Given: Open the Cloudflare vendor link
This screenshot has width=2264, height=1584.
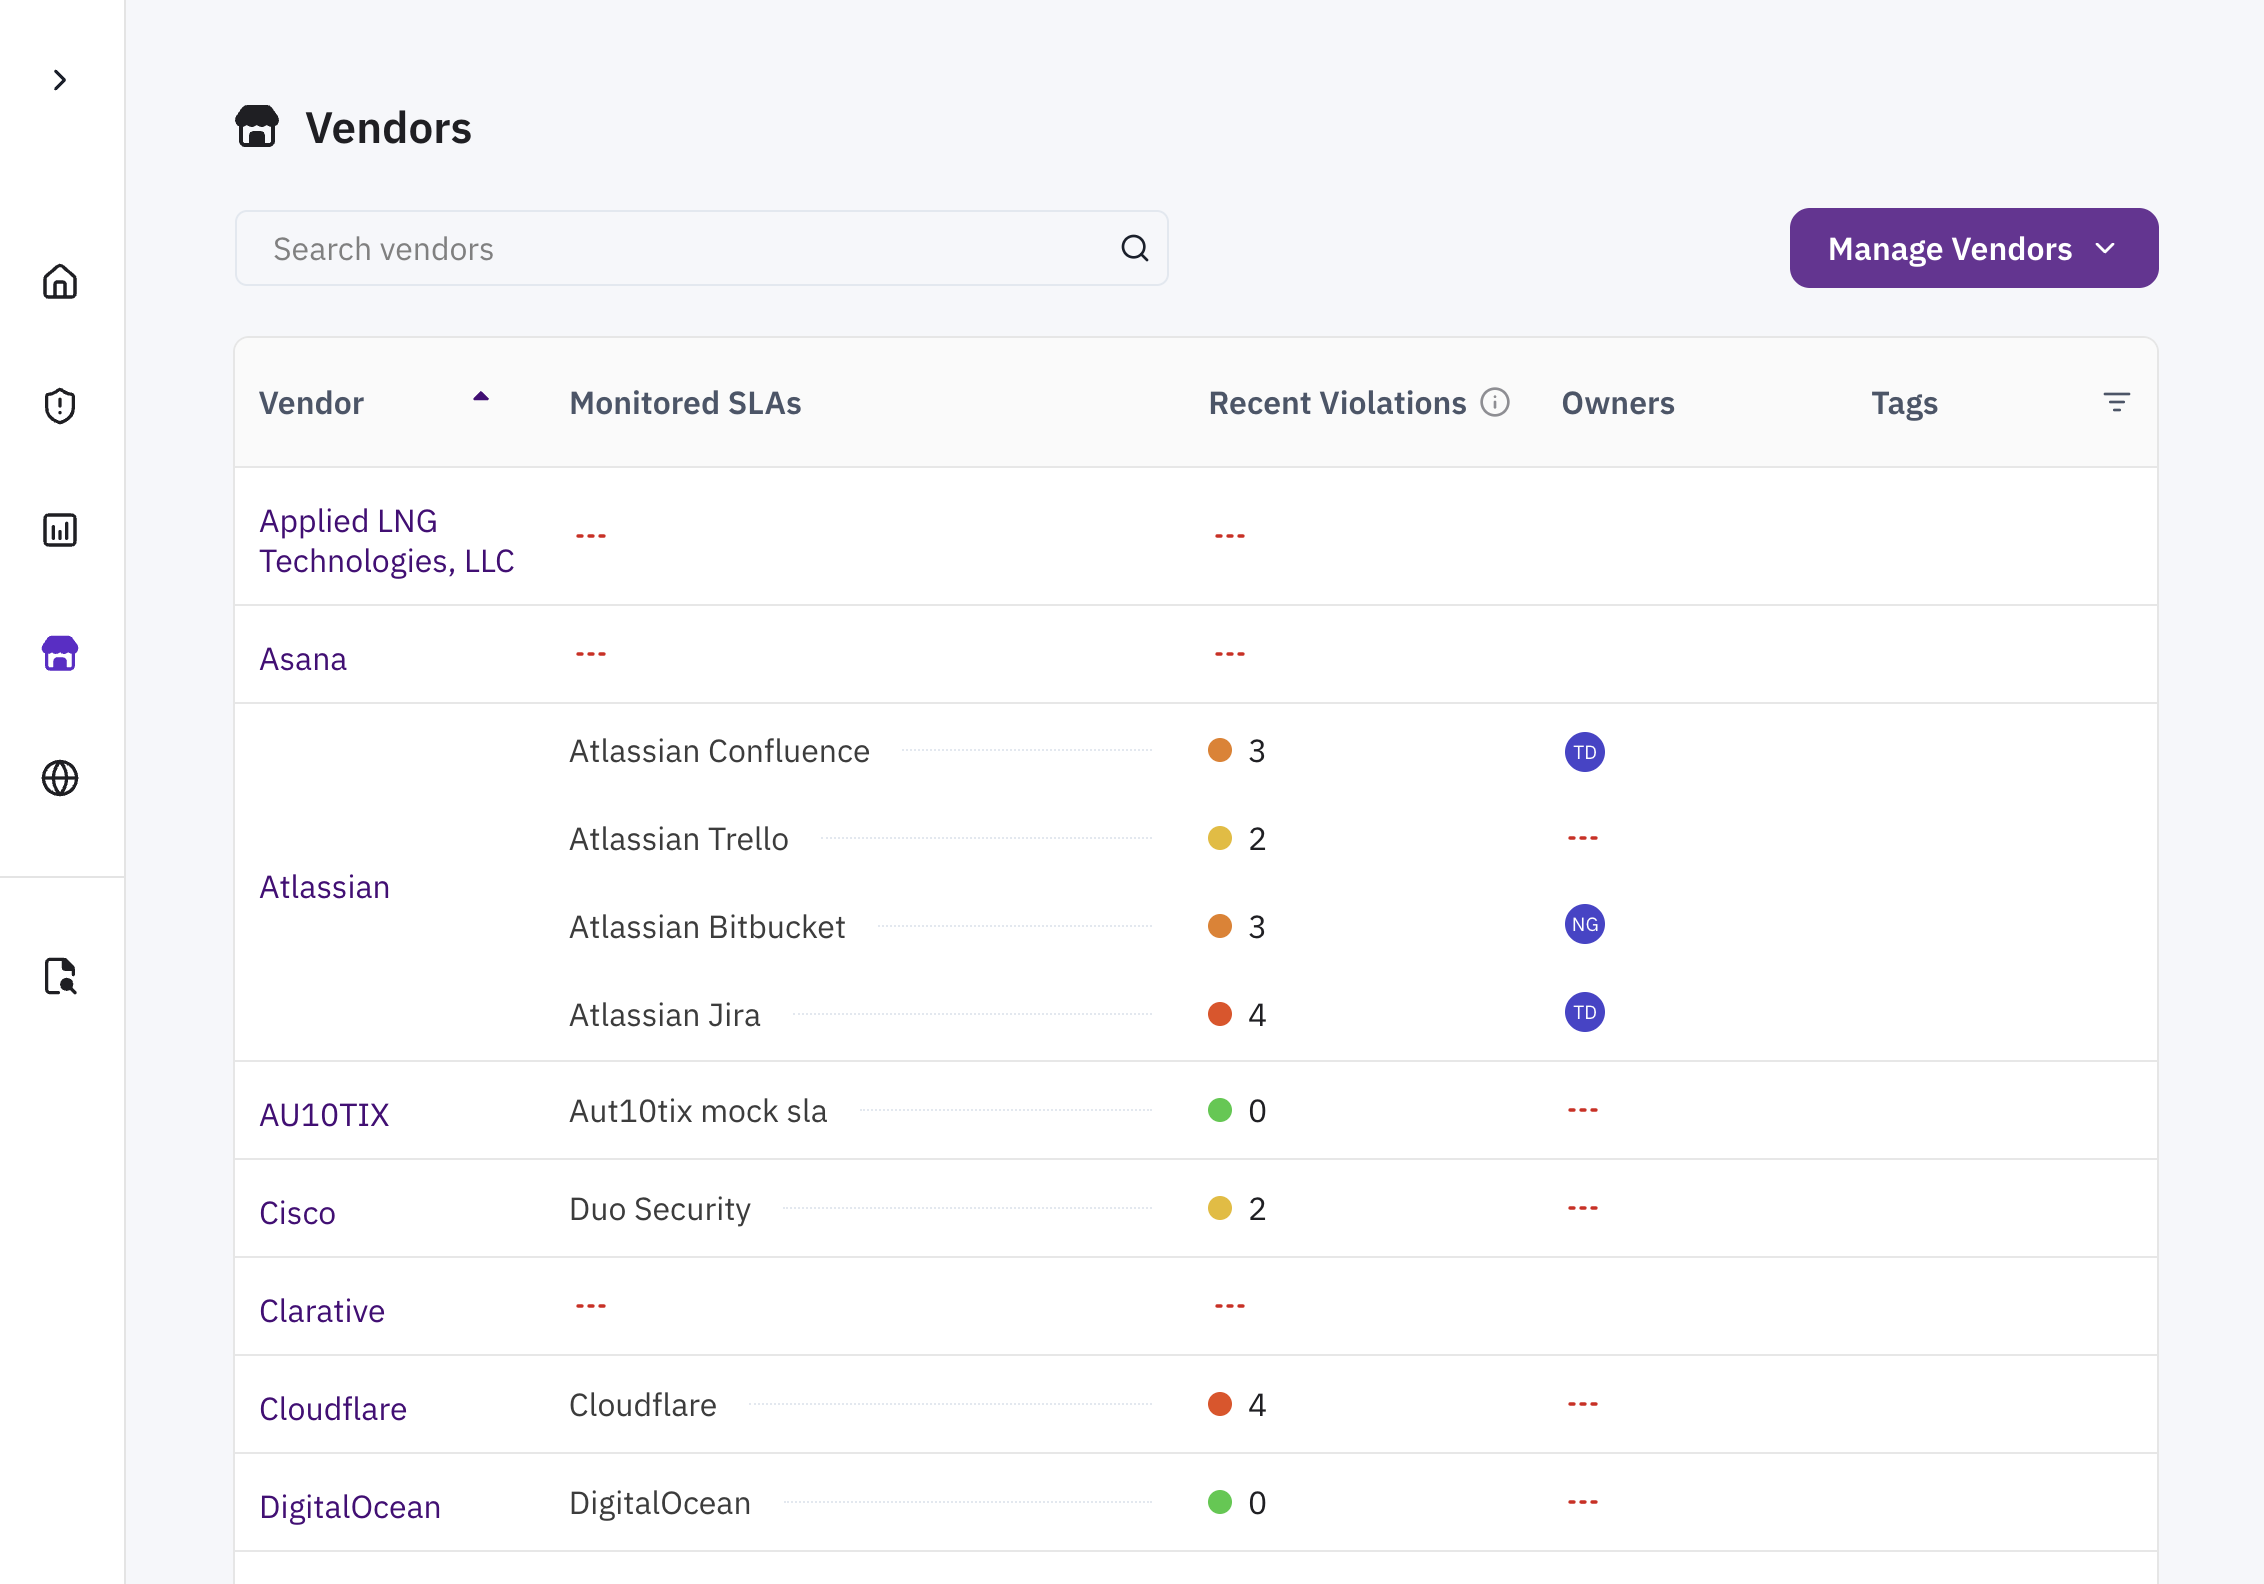Looking at the screenshot, I should point(333,1409).
